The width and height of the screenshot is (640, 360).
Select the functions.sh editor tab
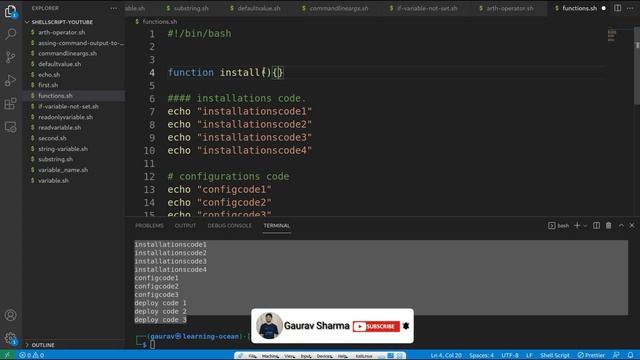coord(579,8)
